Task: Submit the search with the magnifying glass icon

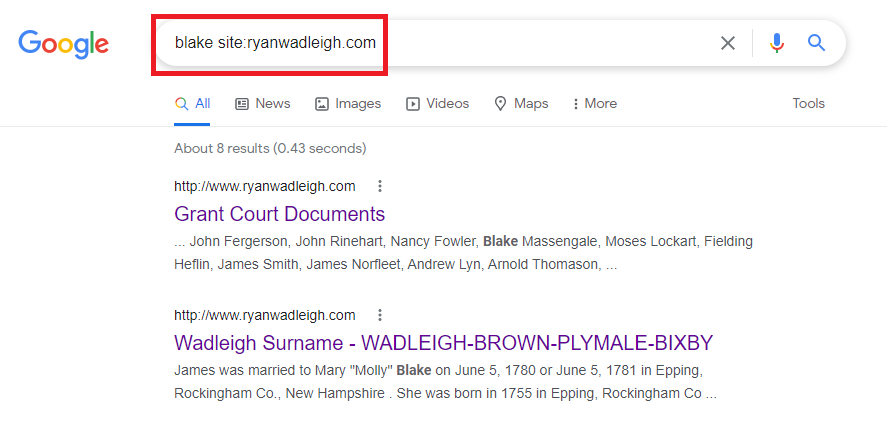Action: tap(816, 42)
